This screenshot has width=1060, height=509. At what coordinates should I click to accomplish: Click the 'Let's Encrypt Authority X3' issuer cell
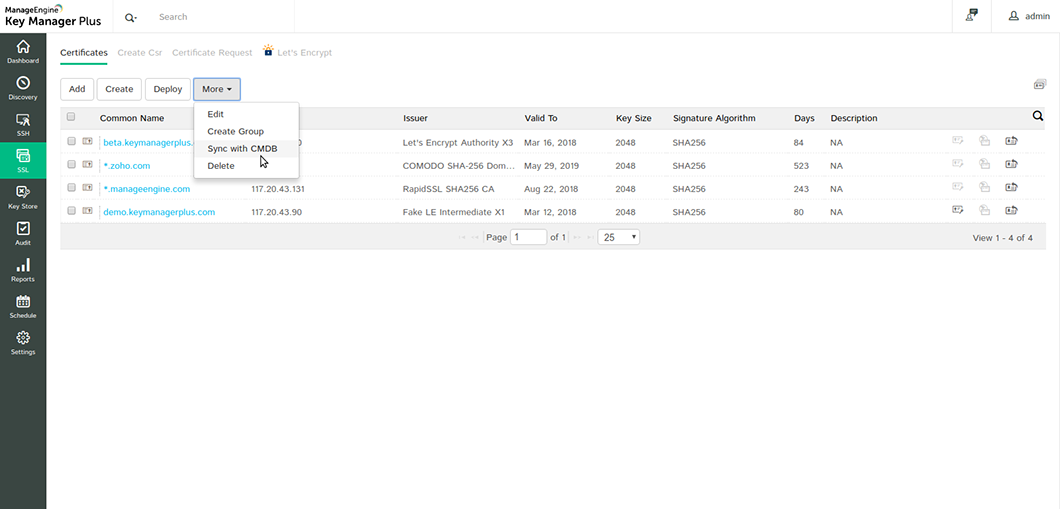[x=458, y=143]
